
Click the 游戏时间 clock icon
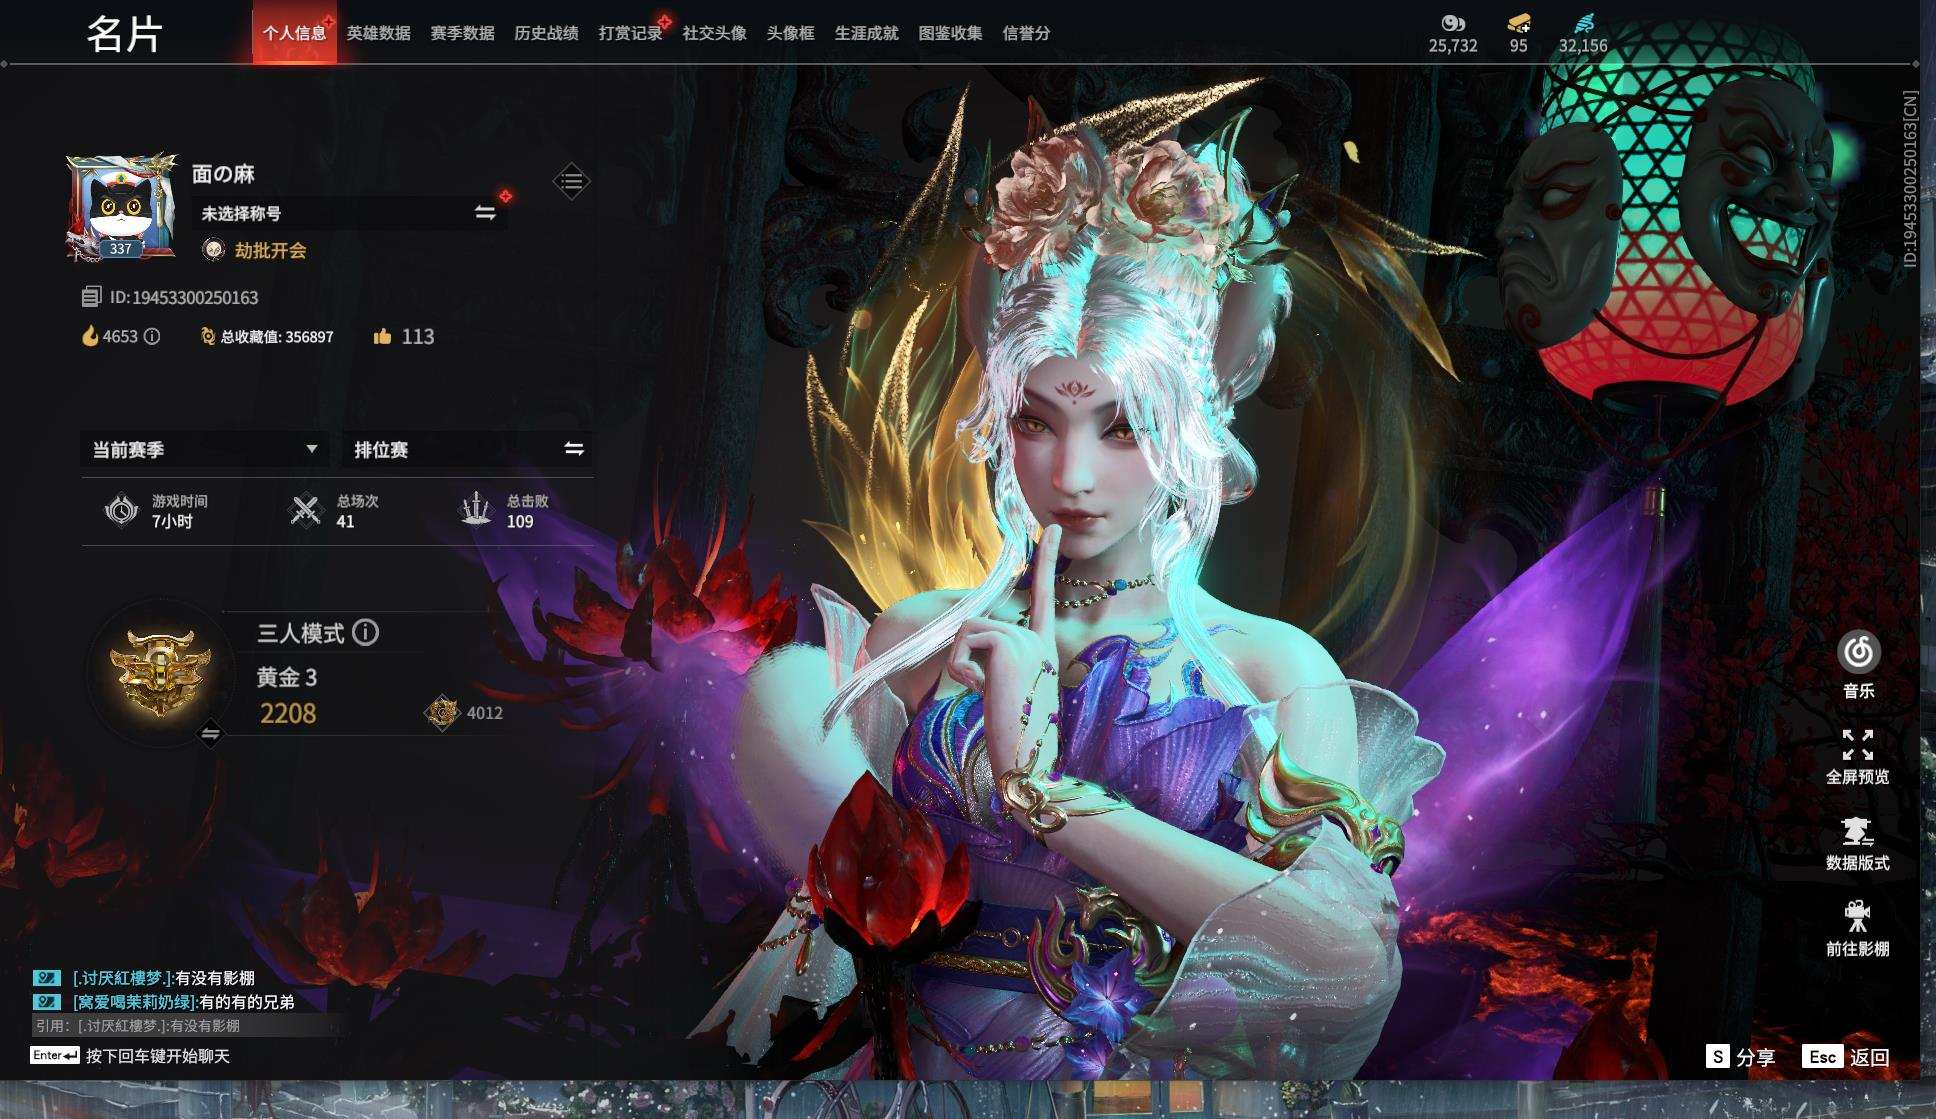[121, 510]
